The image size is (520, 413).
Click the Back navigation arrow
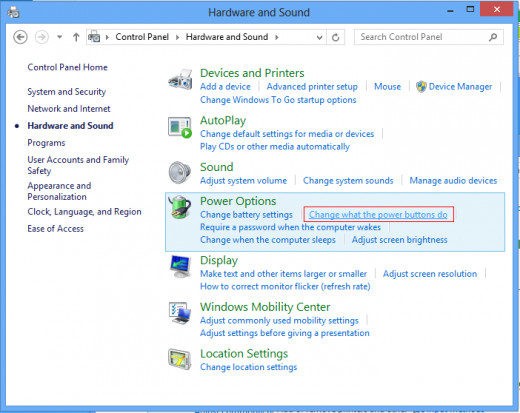tap(20, 37)
